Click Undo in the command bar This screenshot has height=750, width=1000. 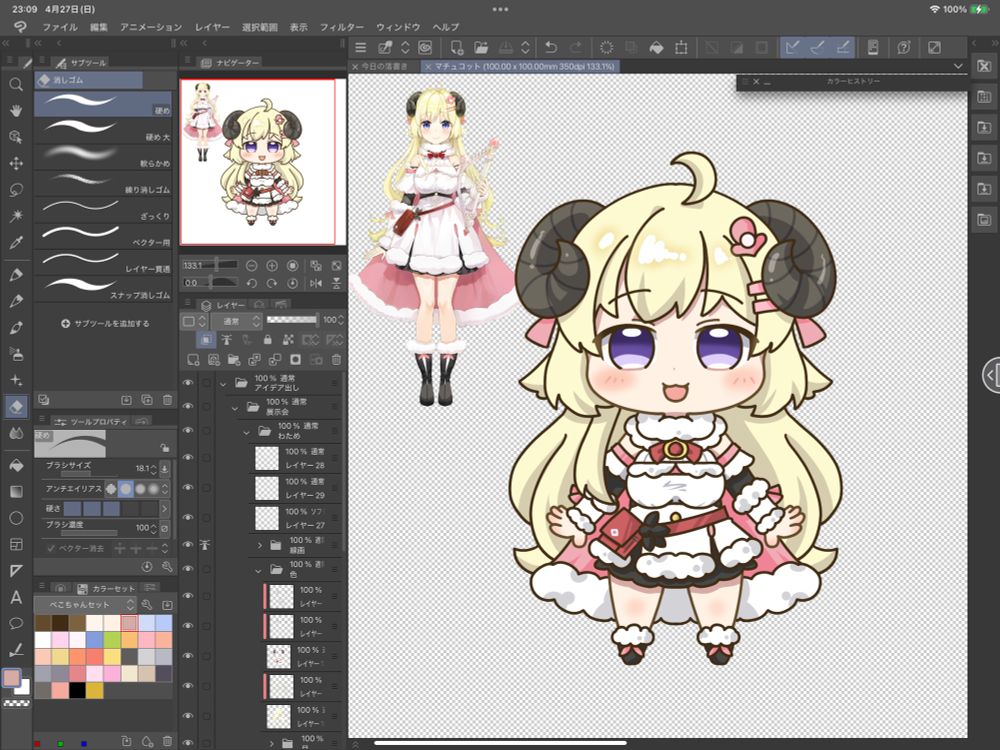(551, 47)
